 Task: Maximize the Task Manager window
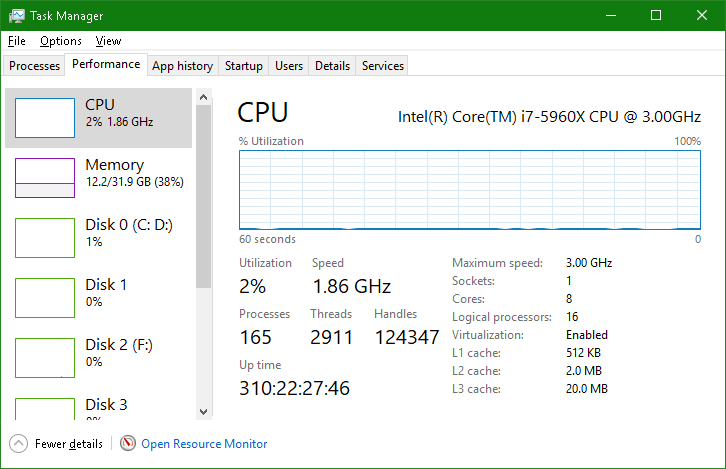point(656,15)
